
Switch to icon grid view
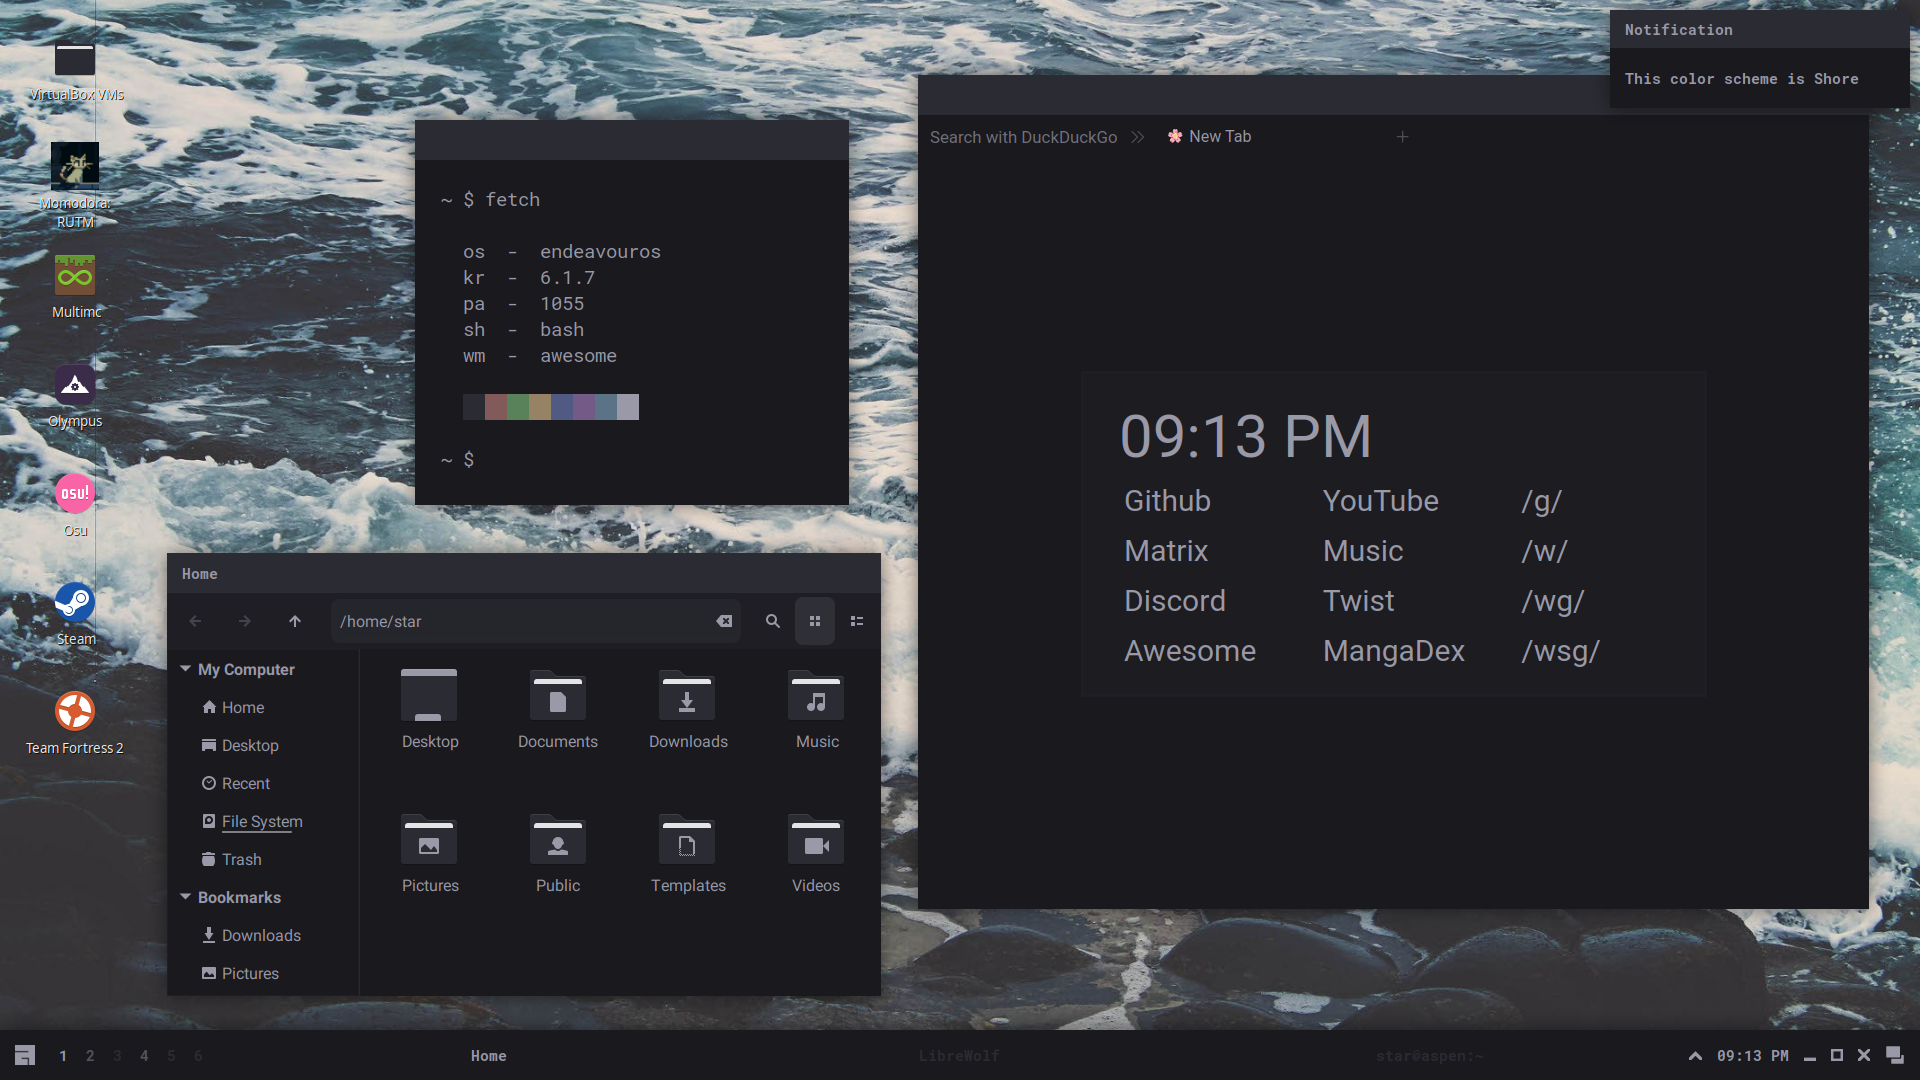[x=815, y=621]
